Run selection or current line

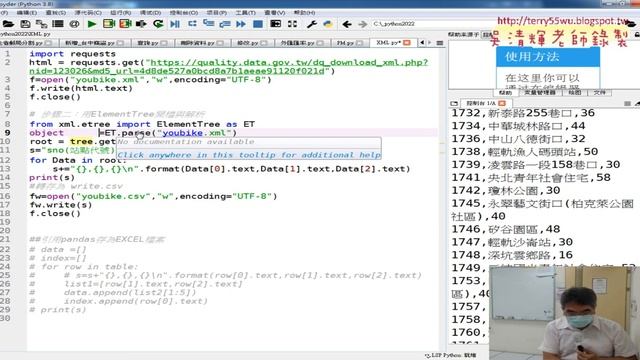pyautogui.click(x=141, y=24)
